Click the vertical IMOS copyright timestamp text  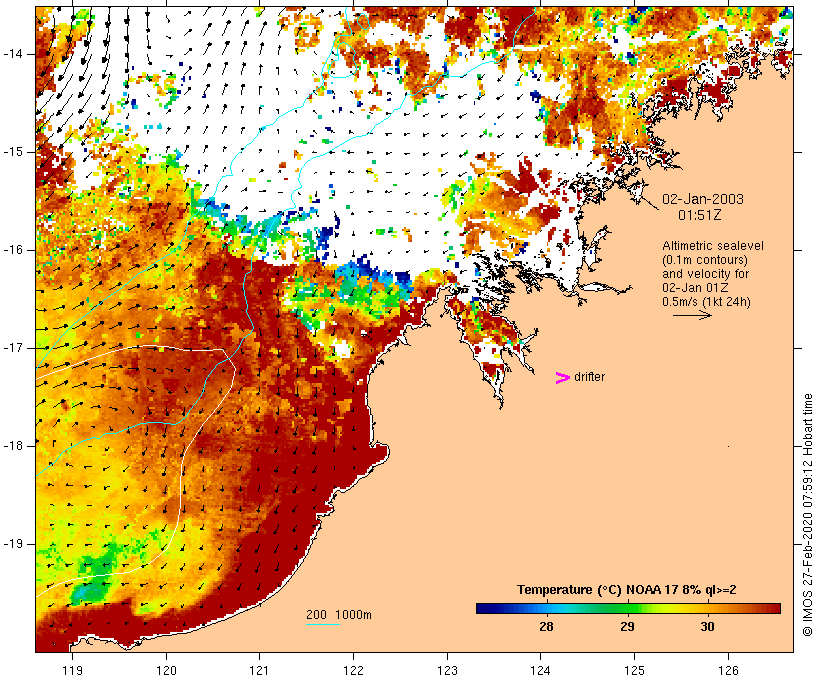coord(807,515)
